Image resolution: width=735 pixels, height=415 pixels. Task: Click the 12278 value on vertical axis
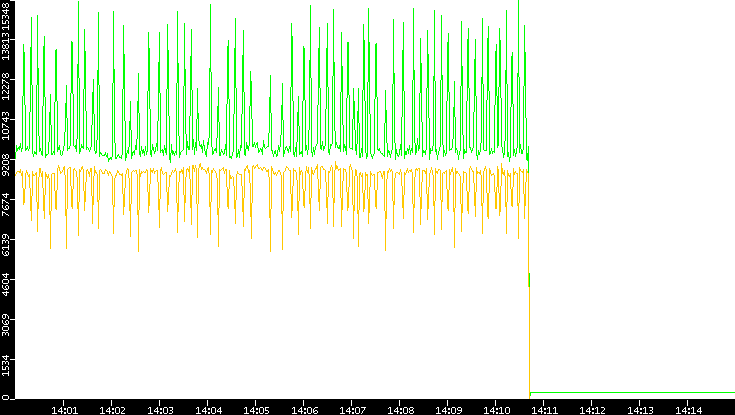click(x=6, y=88)
